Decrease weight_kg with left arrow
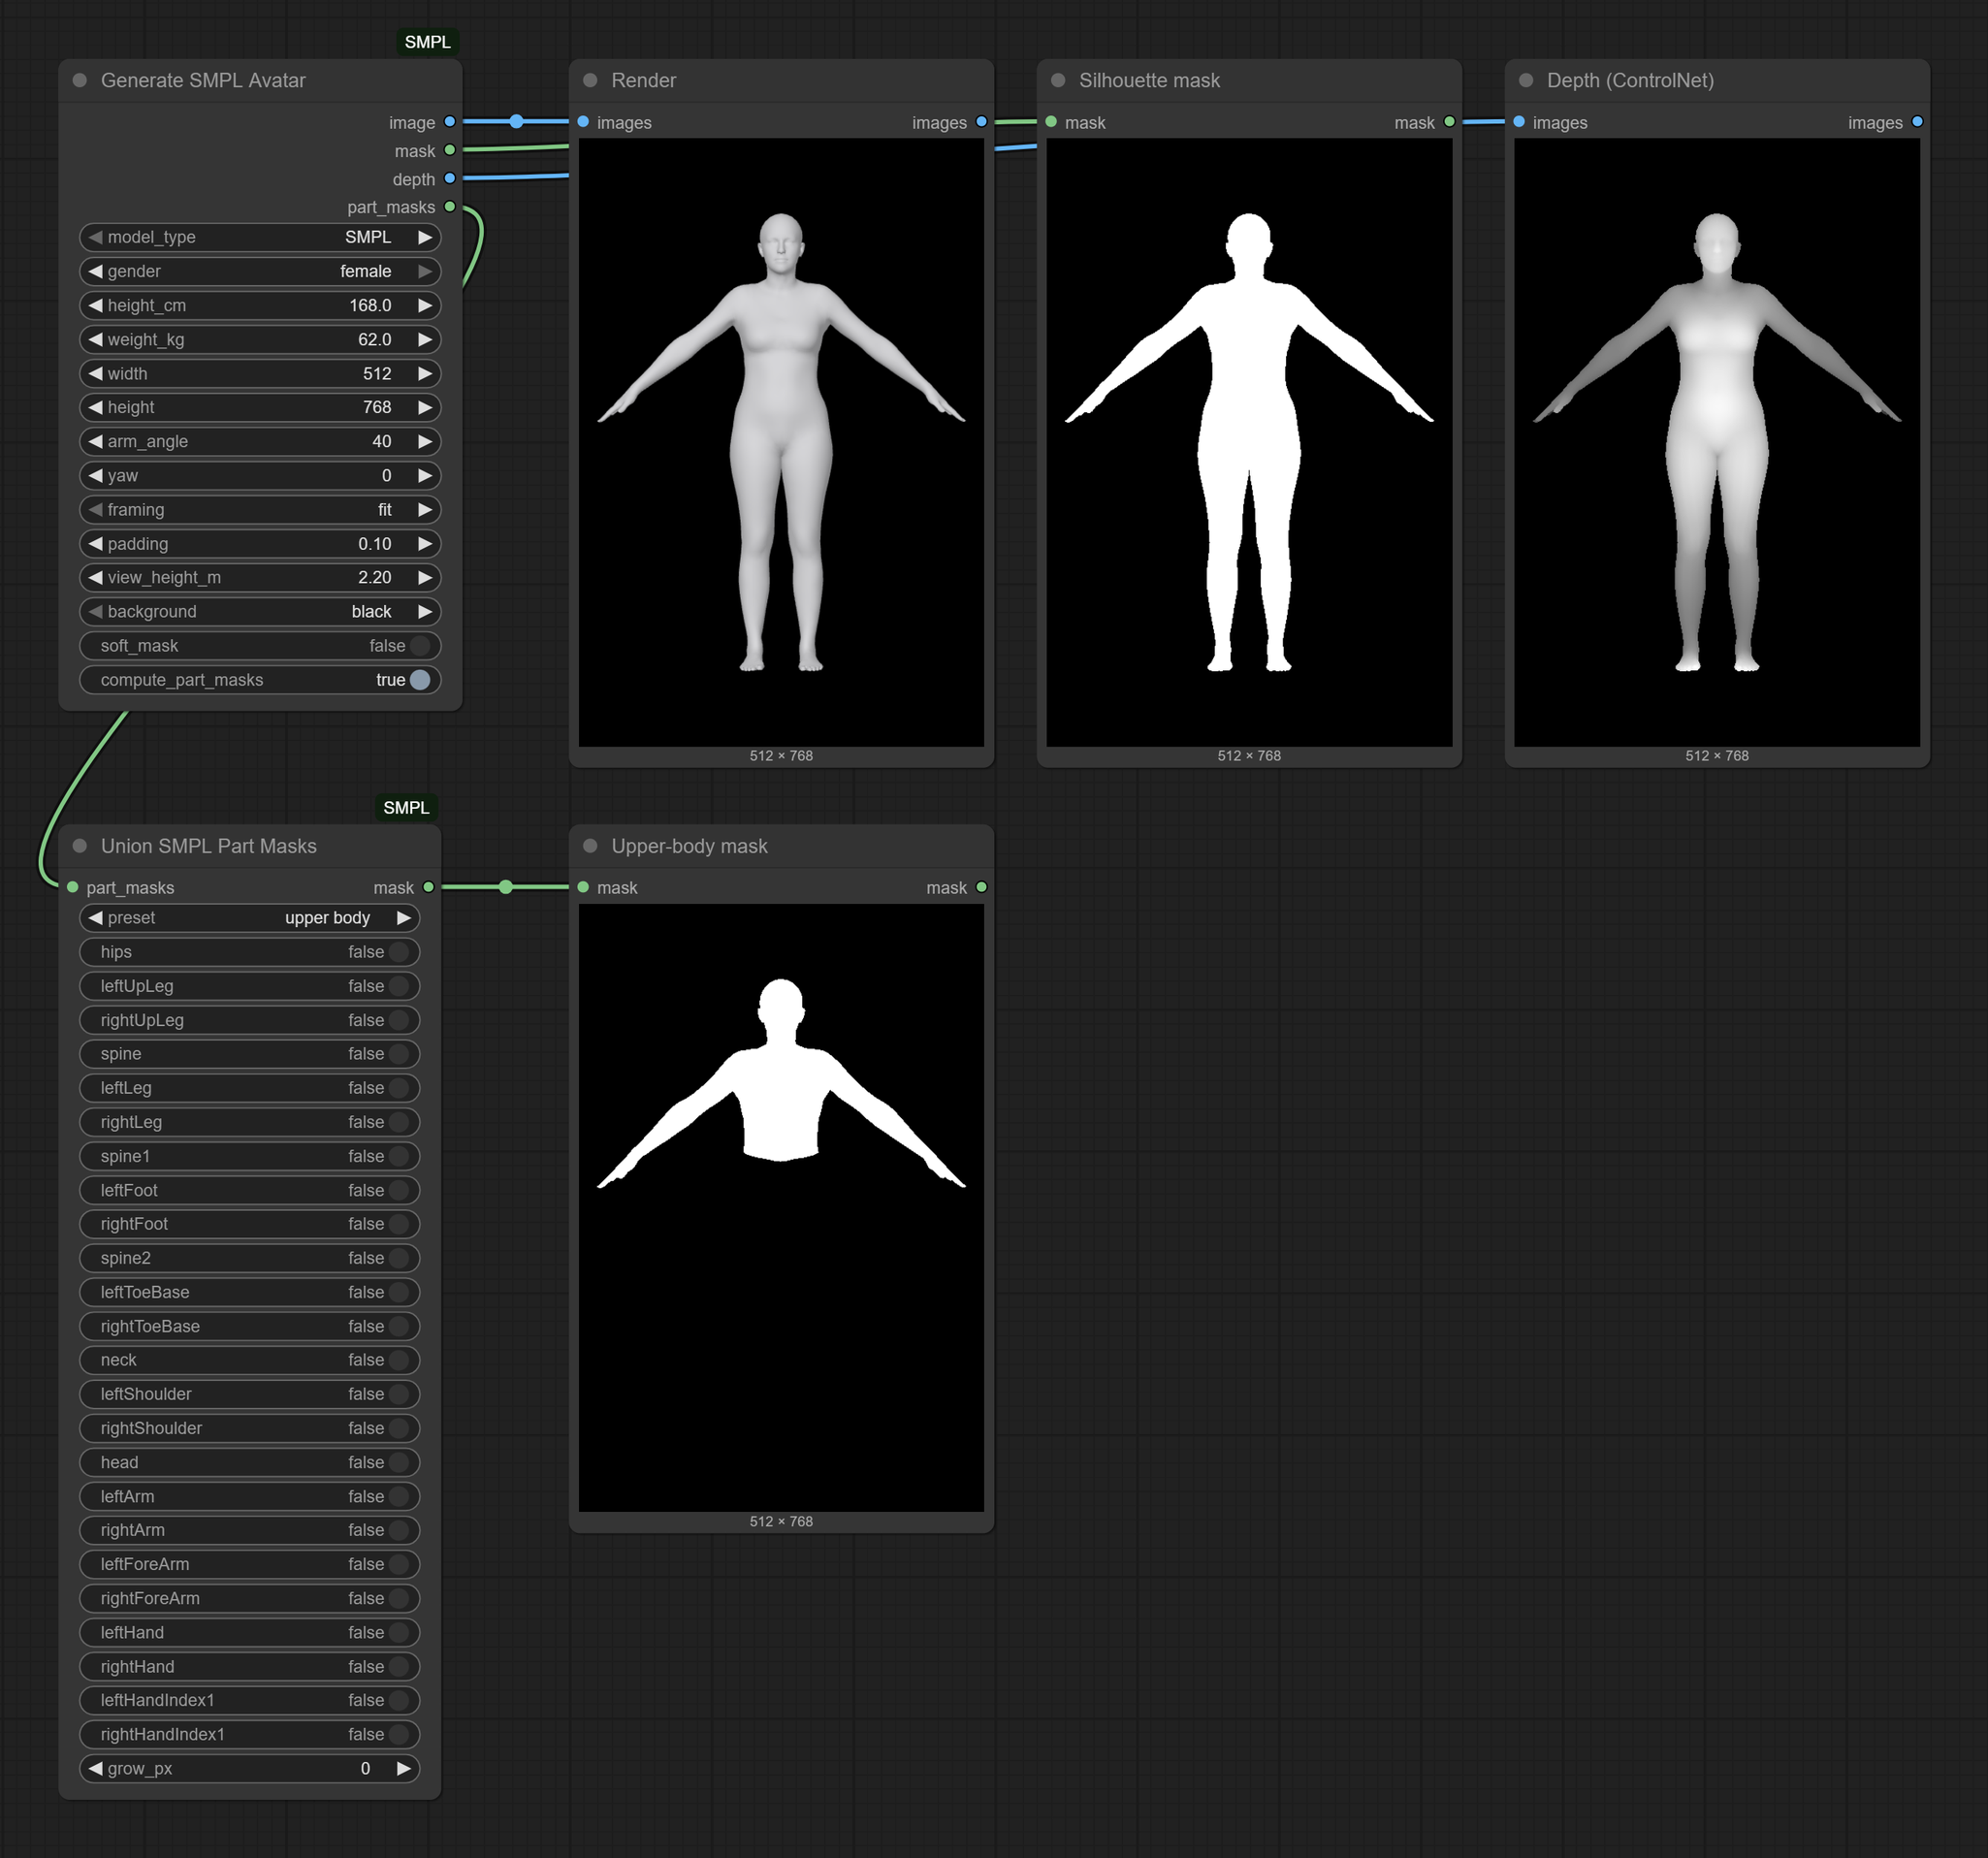1988x1858 pixels. [x=95, y=340]
